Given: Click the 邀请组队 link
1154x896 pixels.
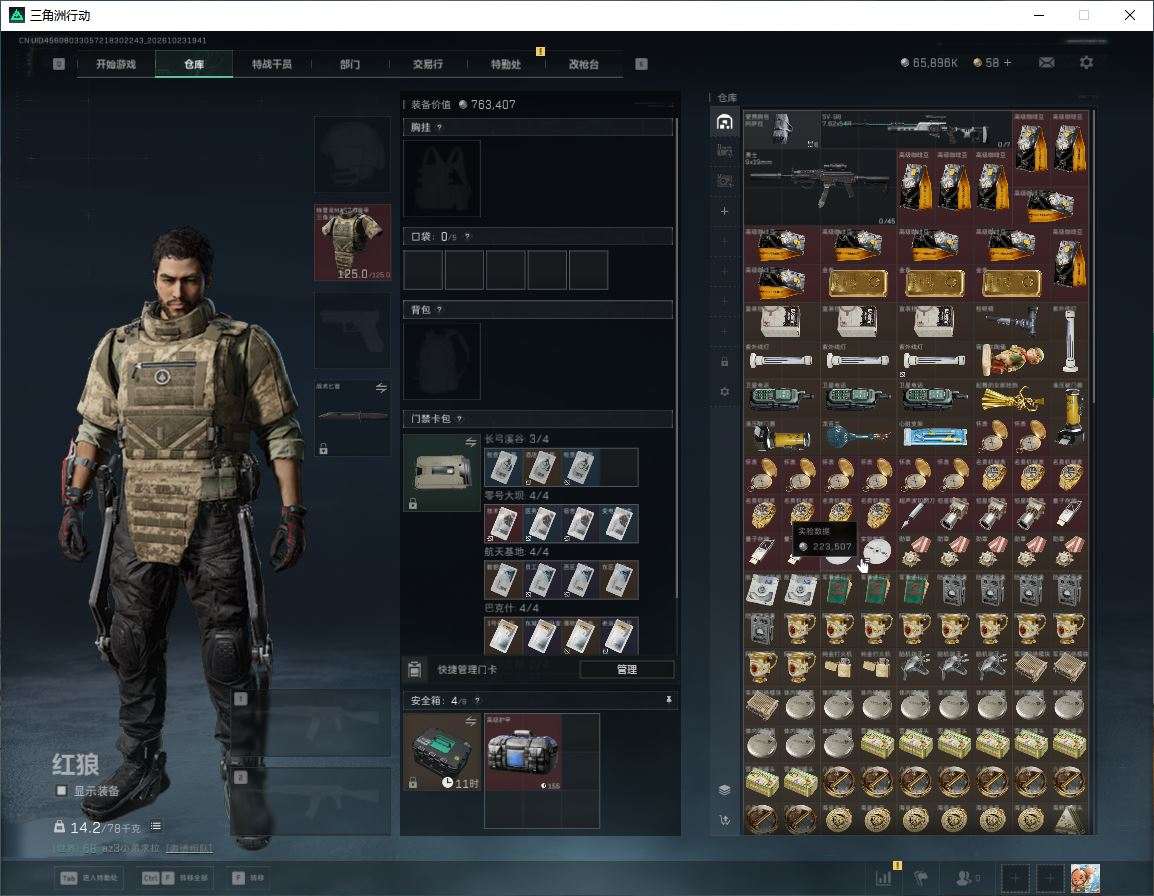Looking at the screenshot, I should pos(188,849).
